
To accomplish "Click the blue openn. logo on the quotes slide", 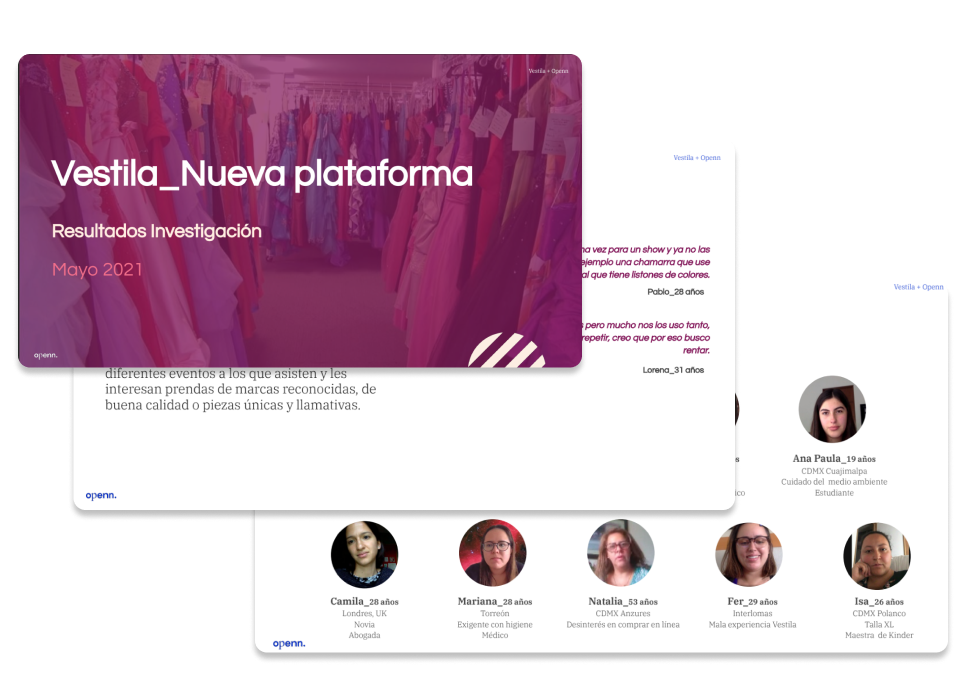I will [x=101, y=495].
